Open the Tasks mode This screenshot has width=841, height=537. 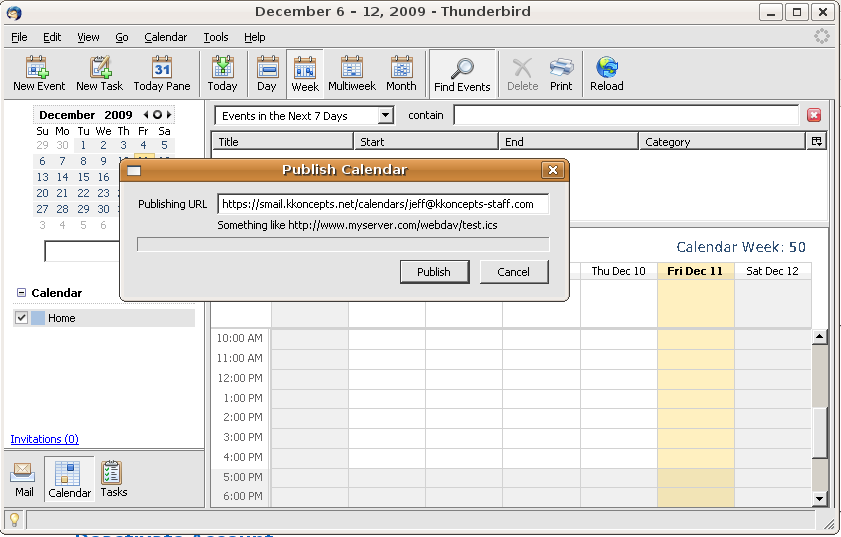pos(113,479)
